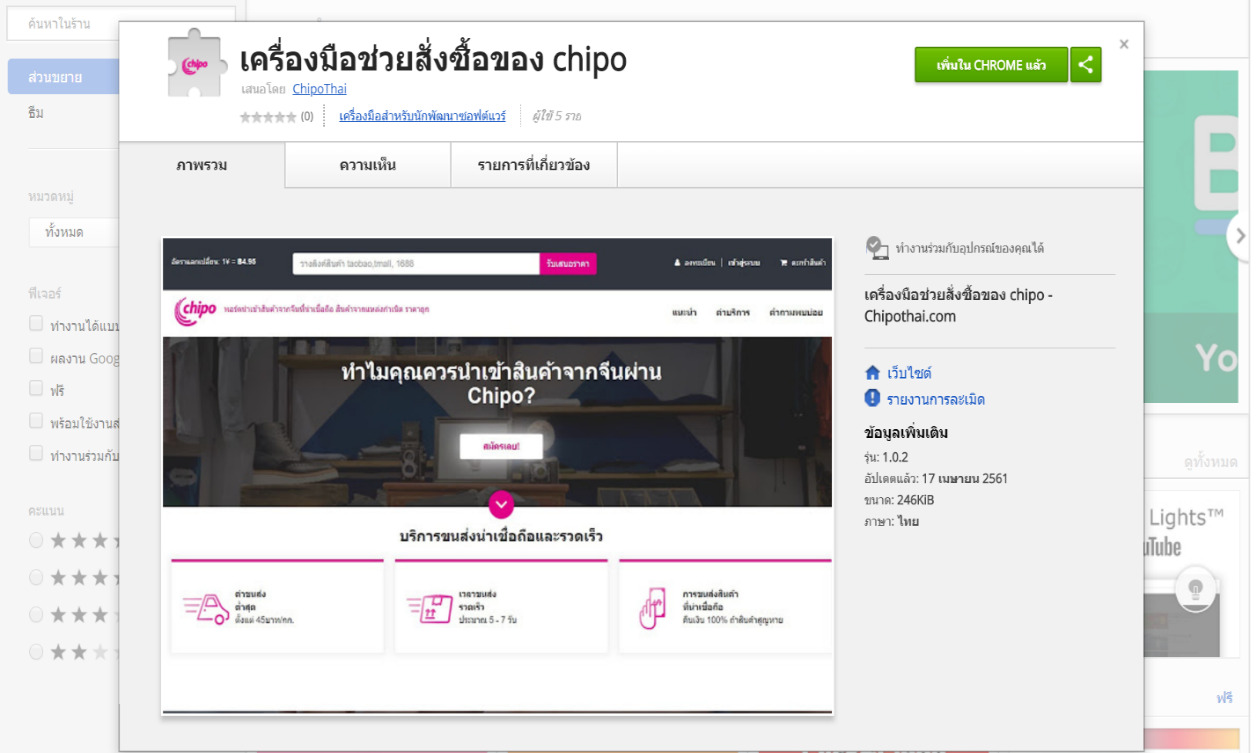Enable the ทำงานได้แบบ offline feature checkbox

click(37, 324)
